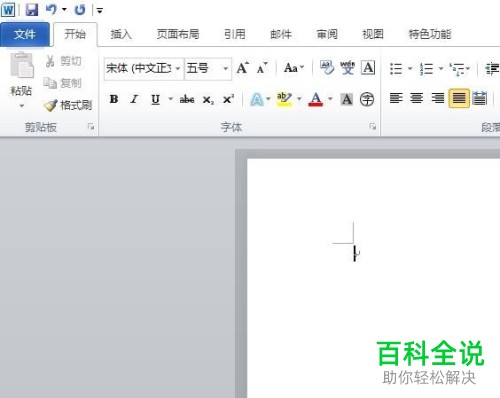Screen dimensions: 500x398
Task: Open the 字体 font dialog launcher
Action: click(x=373, y=126)
